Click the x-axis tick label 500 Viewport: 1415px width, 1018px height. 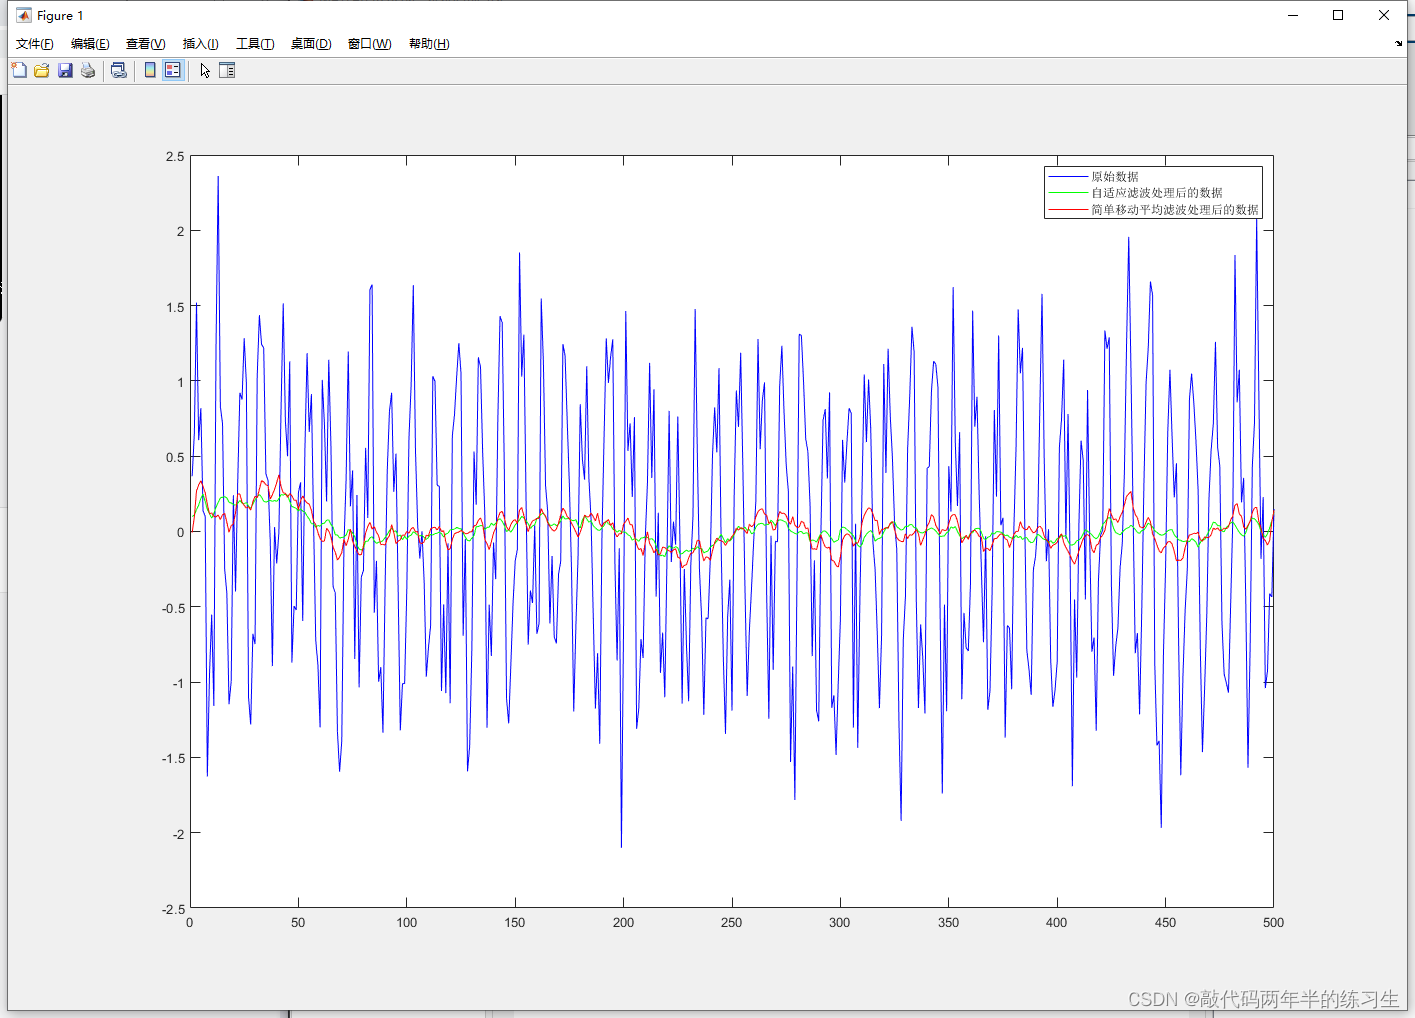[1273, 923]
